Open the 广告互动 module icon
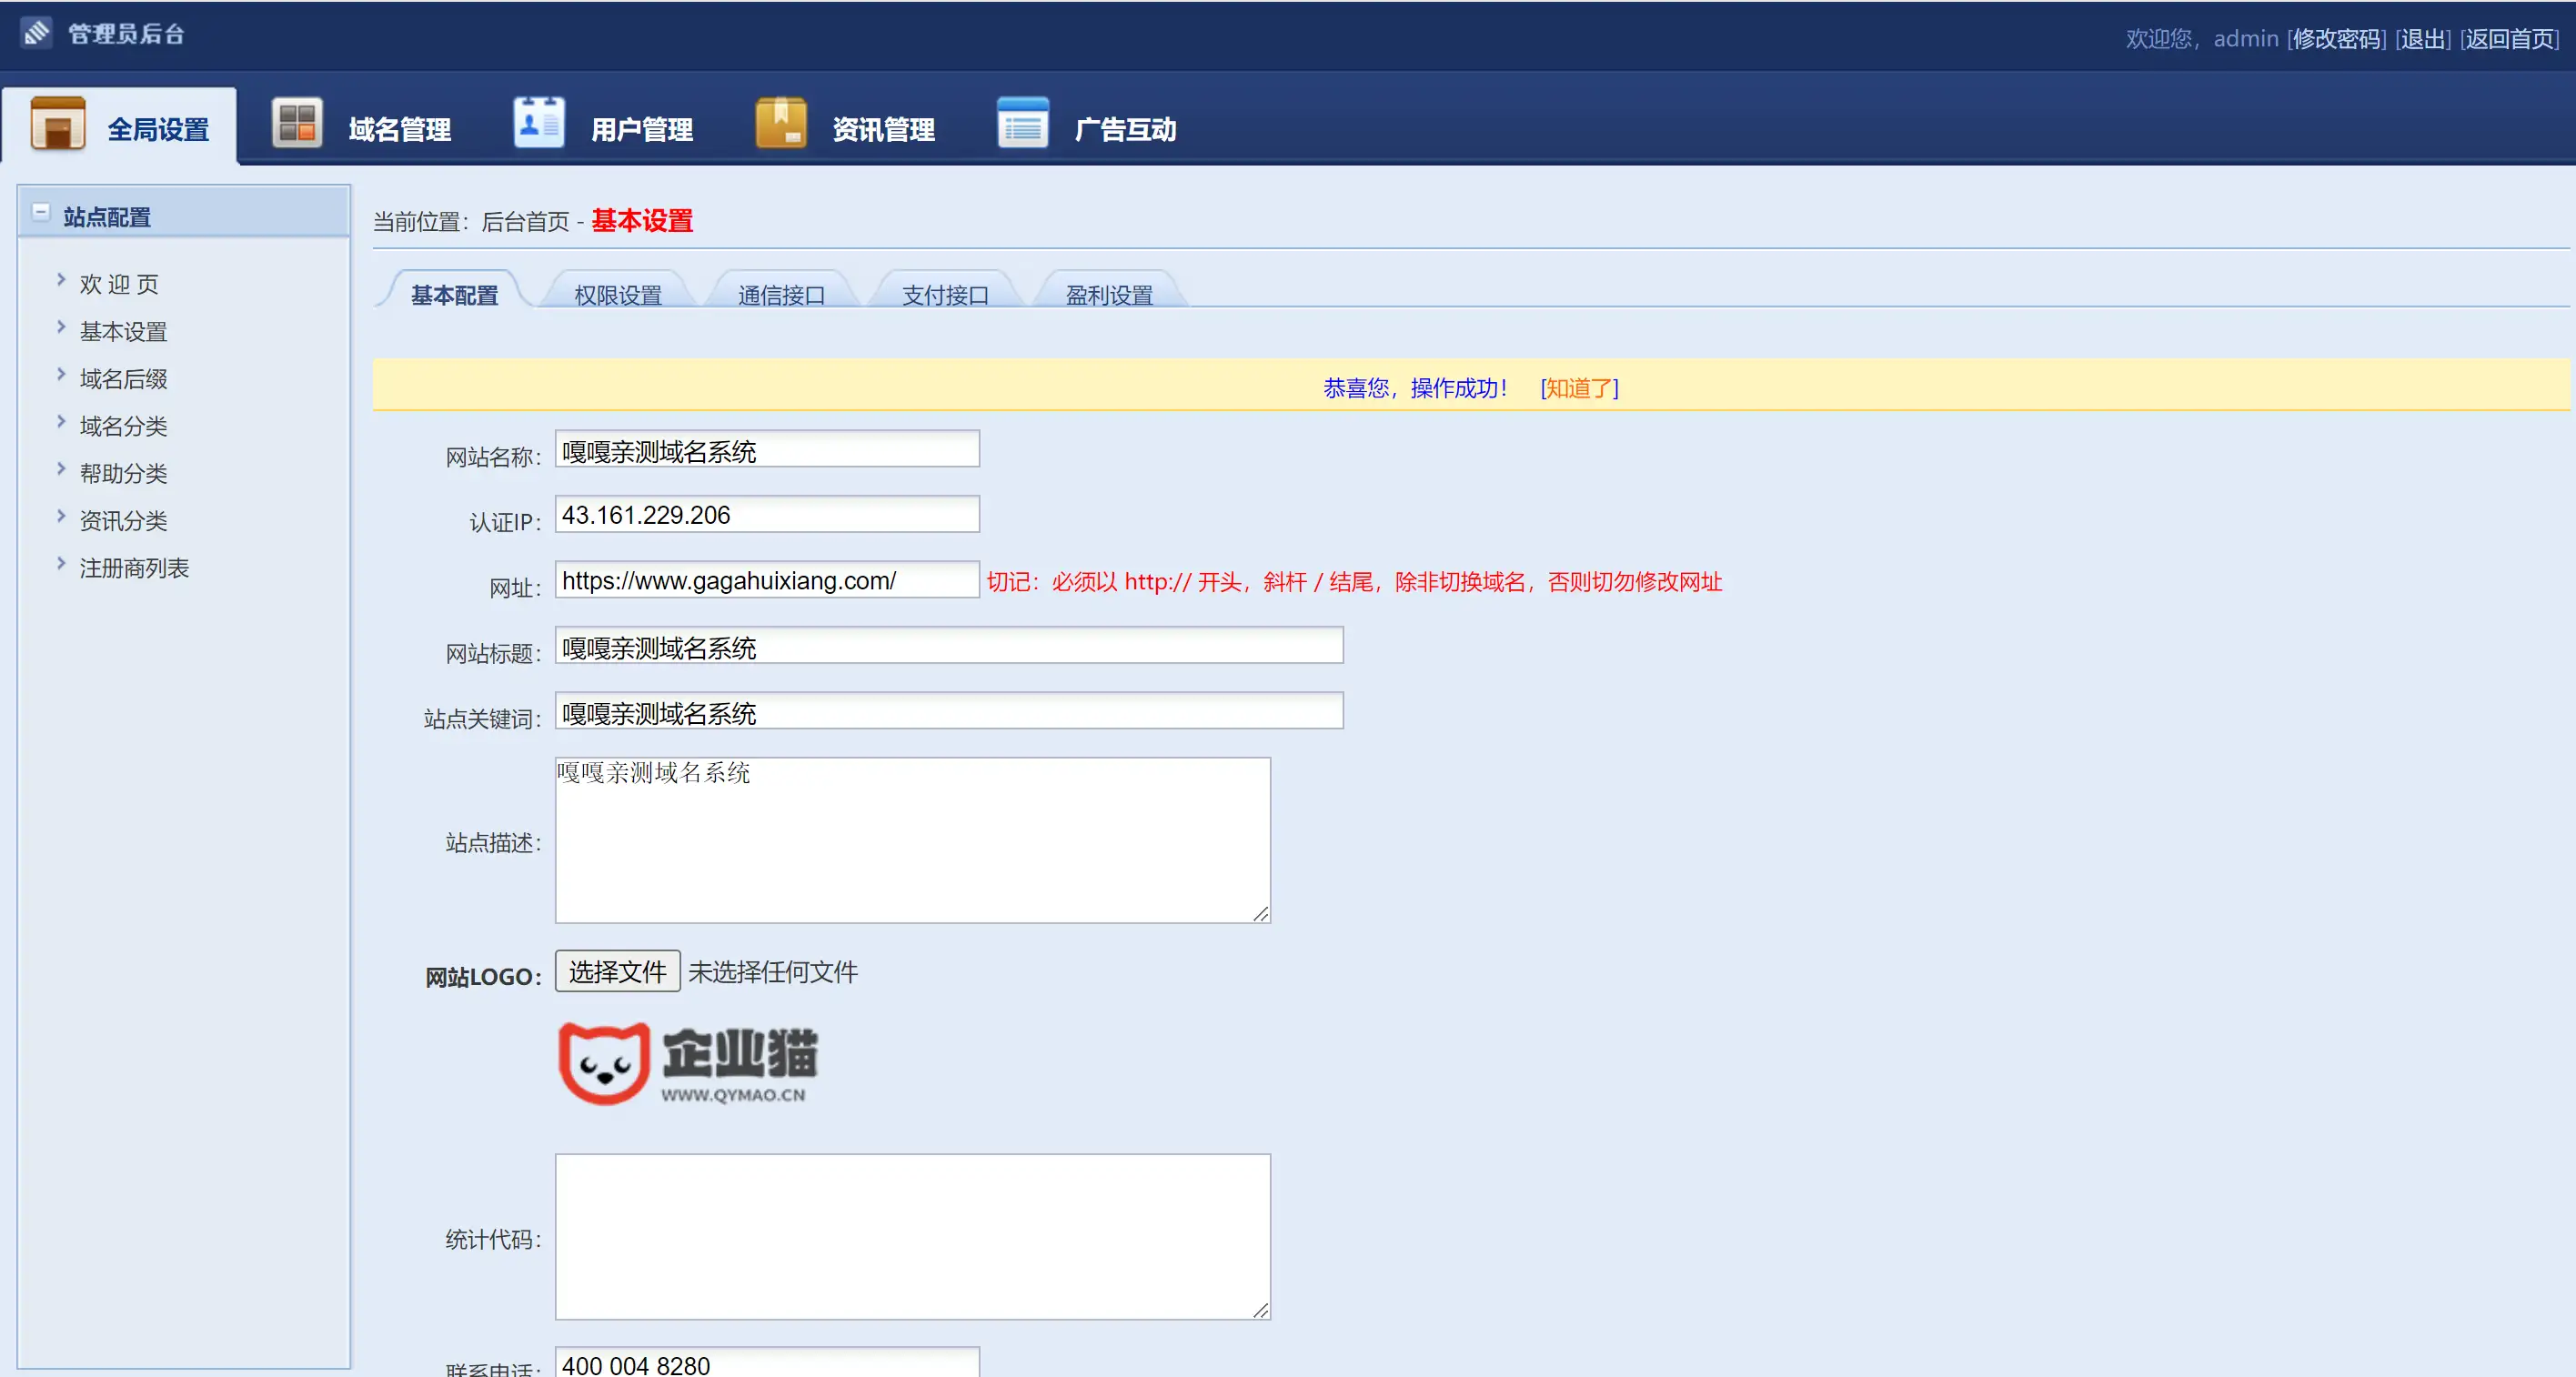The width and height of the screenshot is (2576, 1377). (1022, 122)
